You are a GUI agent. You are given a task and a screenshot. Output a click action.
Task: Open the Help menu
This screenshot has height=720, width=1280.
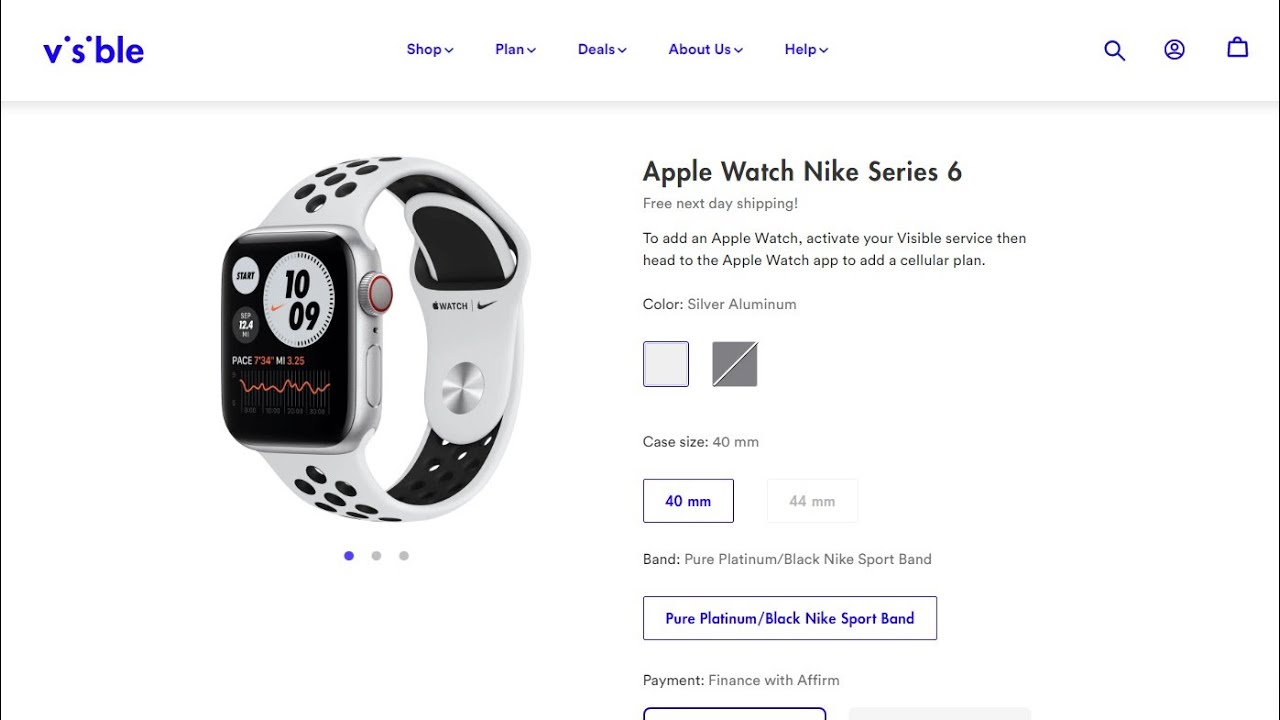(806, 49)
